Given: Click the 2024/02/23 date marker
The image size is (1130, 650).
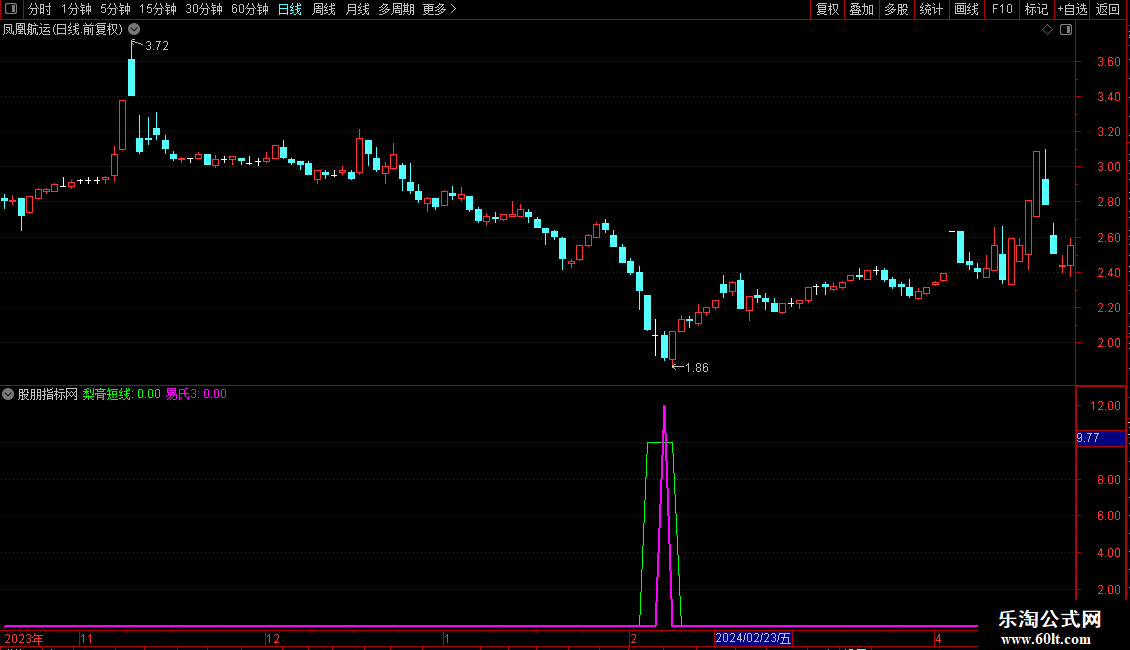Looking at the screenshot, I should tap(753, 638).
